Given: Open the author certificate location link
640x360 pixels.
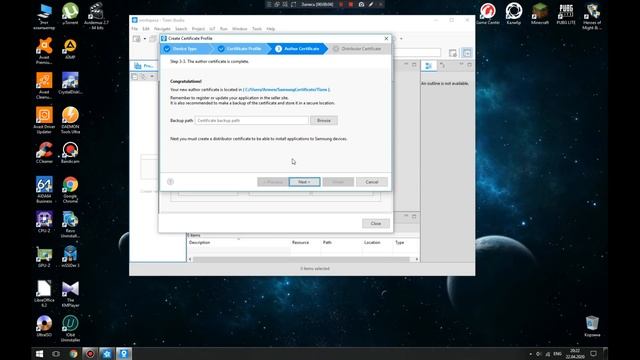Looking at the screenshot, I should click(287, 89).
